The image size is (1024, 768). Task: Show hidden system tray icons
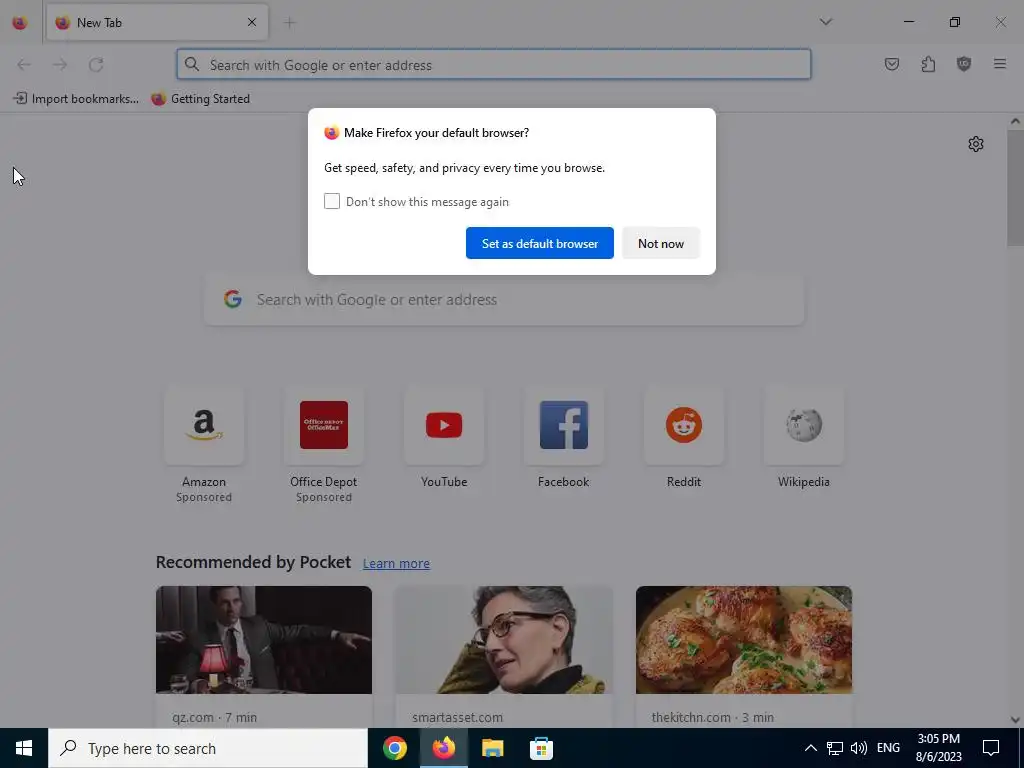click(x=810, y=748)
